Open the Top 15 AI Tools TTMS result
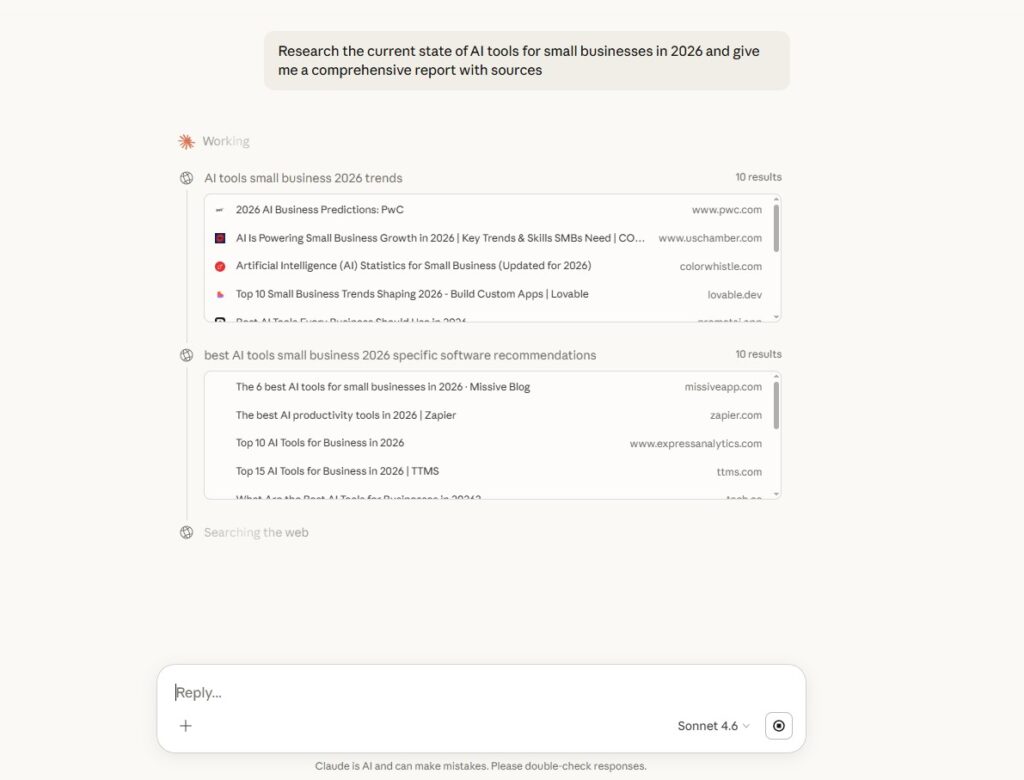Image resolution: width=1024 pixels, height=780 pixels. 337,472
